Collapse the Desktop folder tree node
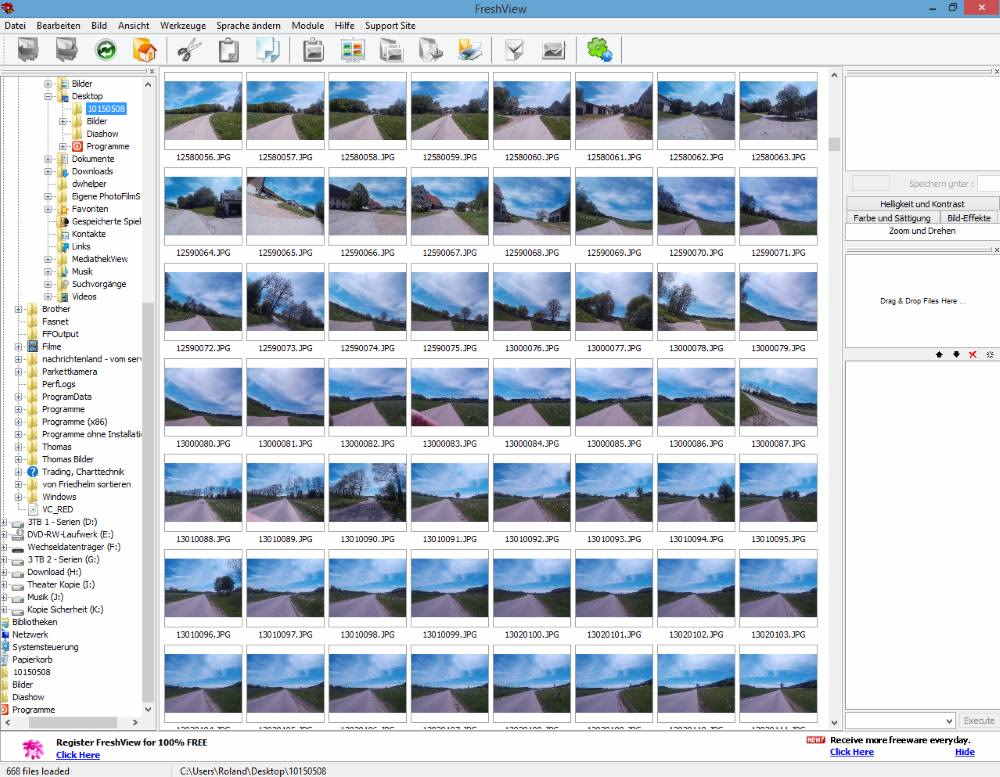The width and height of the screenshot is (1000, 777). click(x=48, y=96)
